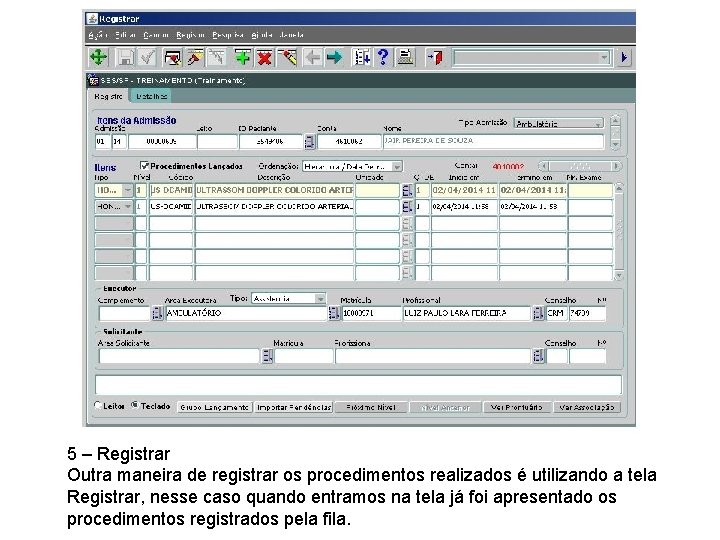Switch to the Registro tab
720x540 pixels.
108,96
